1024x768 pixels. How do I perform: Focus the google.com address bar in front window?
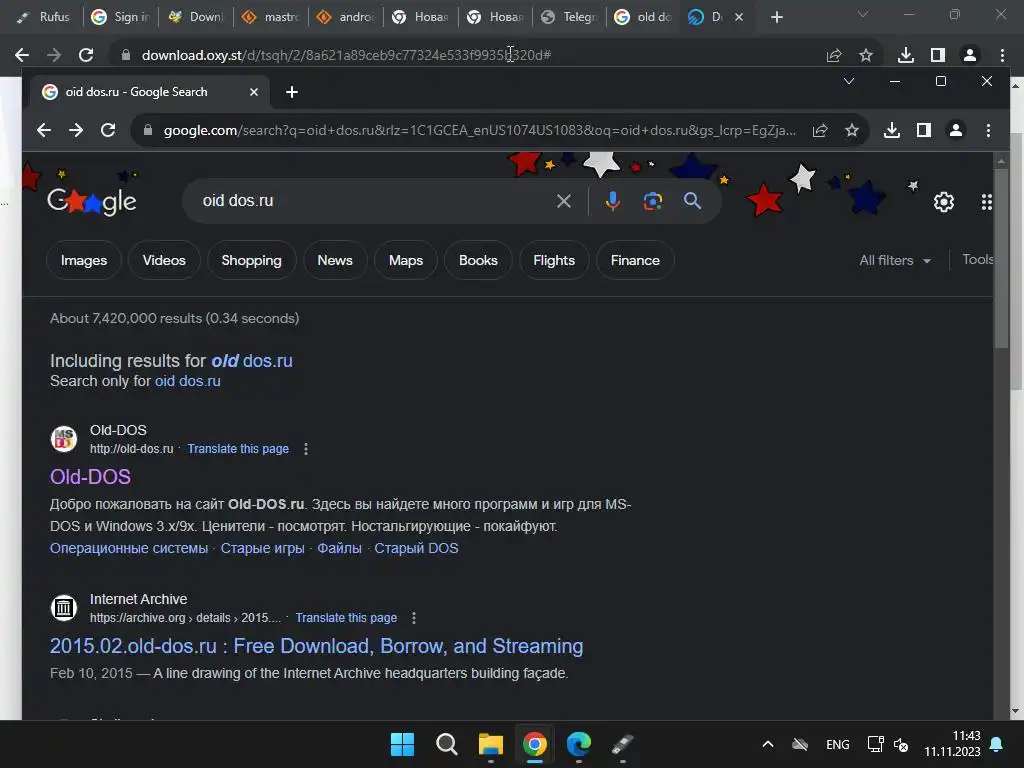[479, 130]
